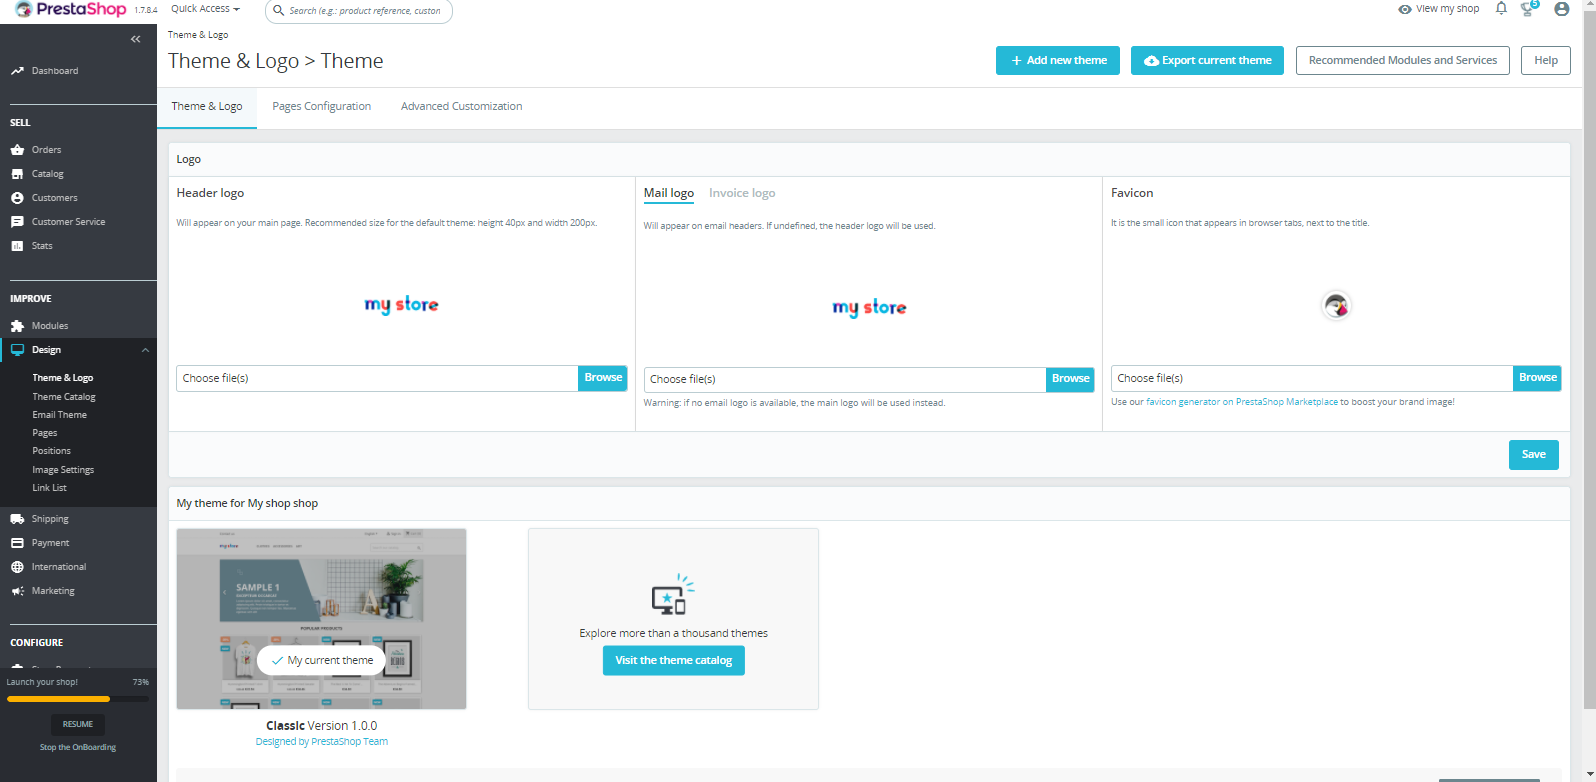Open Customer Service in sidebar

tap(68, 222)
